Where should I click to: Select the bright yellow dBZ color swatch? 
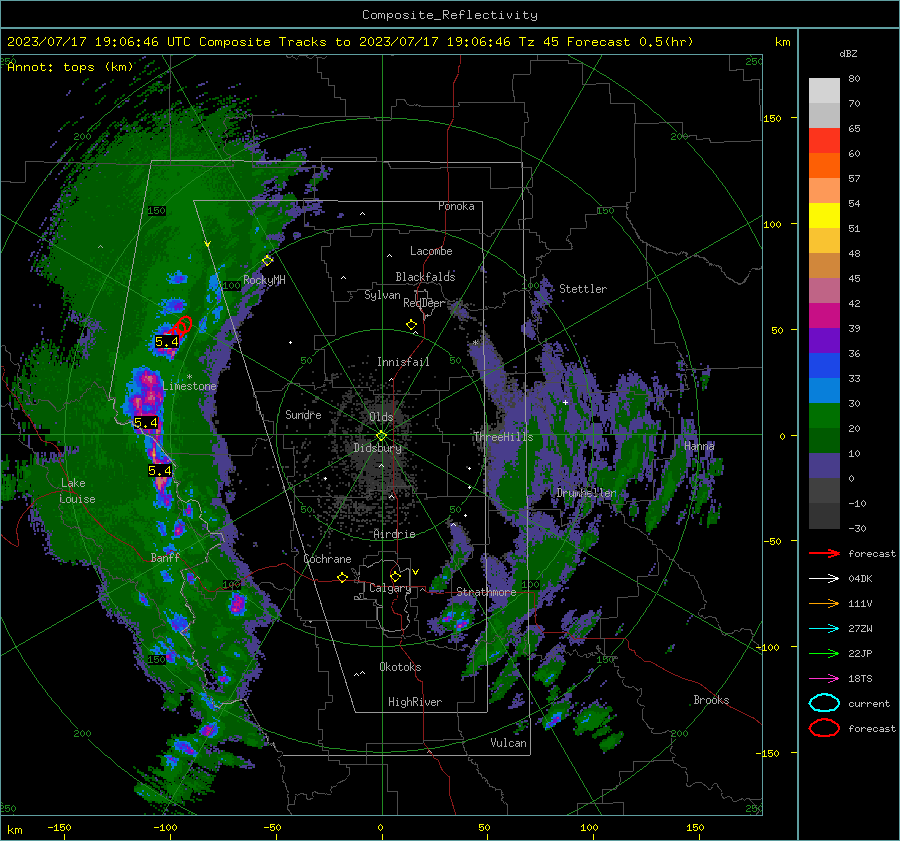(x=824, y=216)
